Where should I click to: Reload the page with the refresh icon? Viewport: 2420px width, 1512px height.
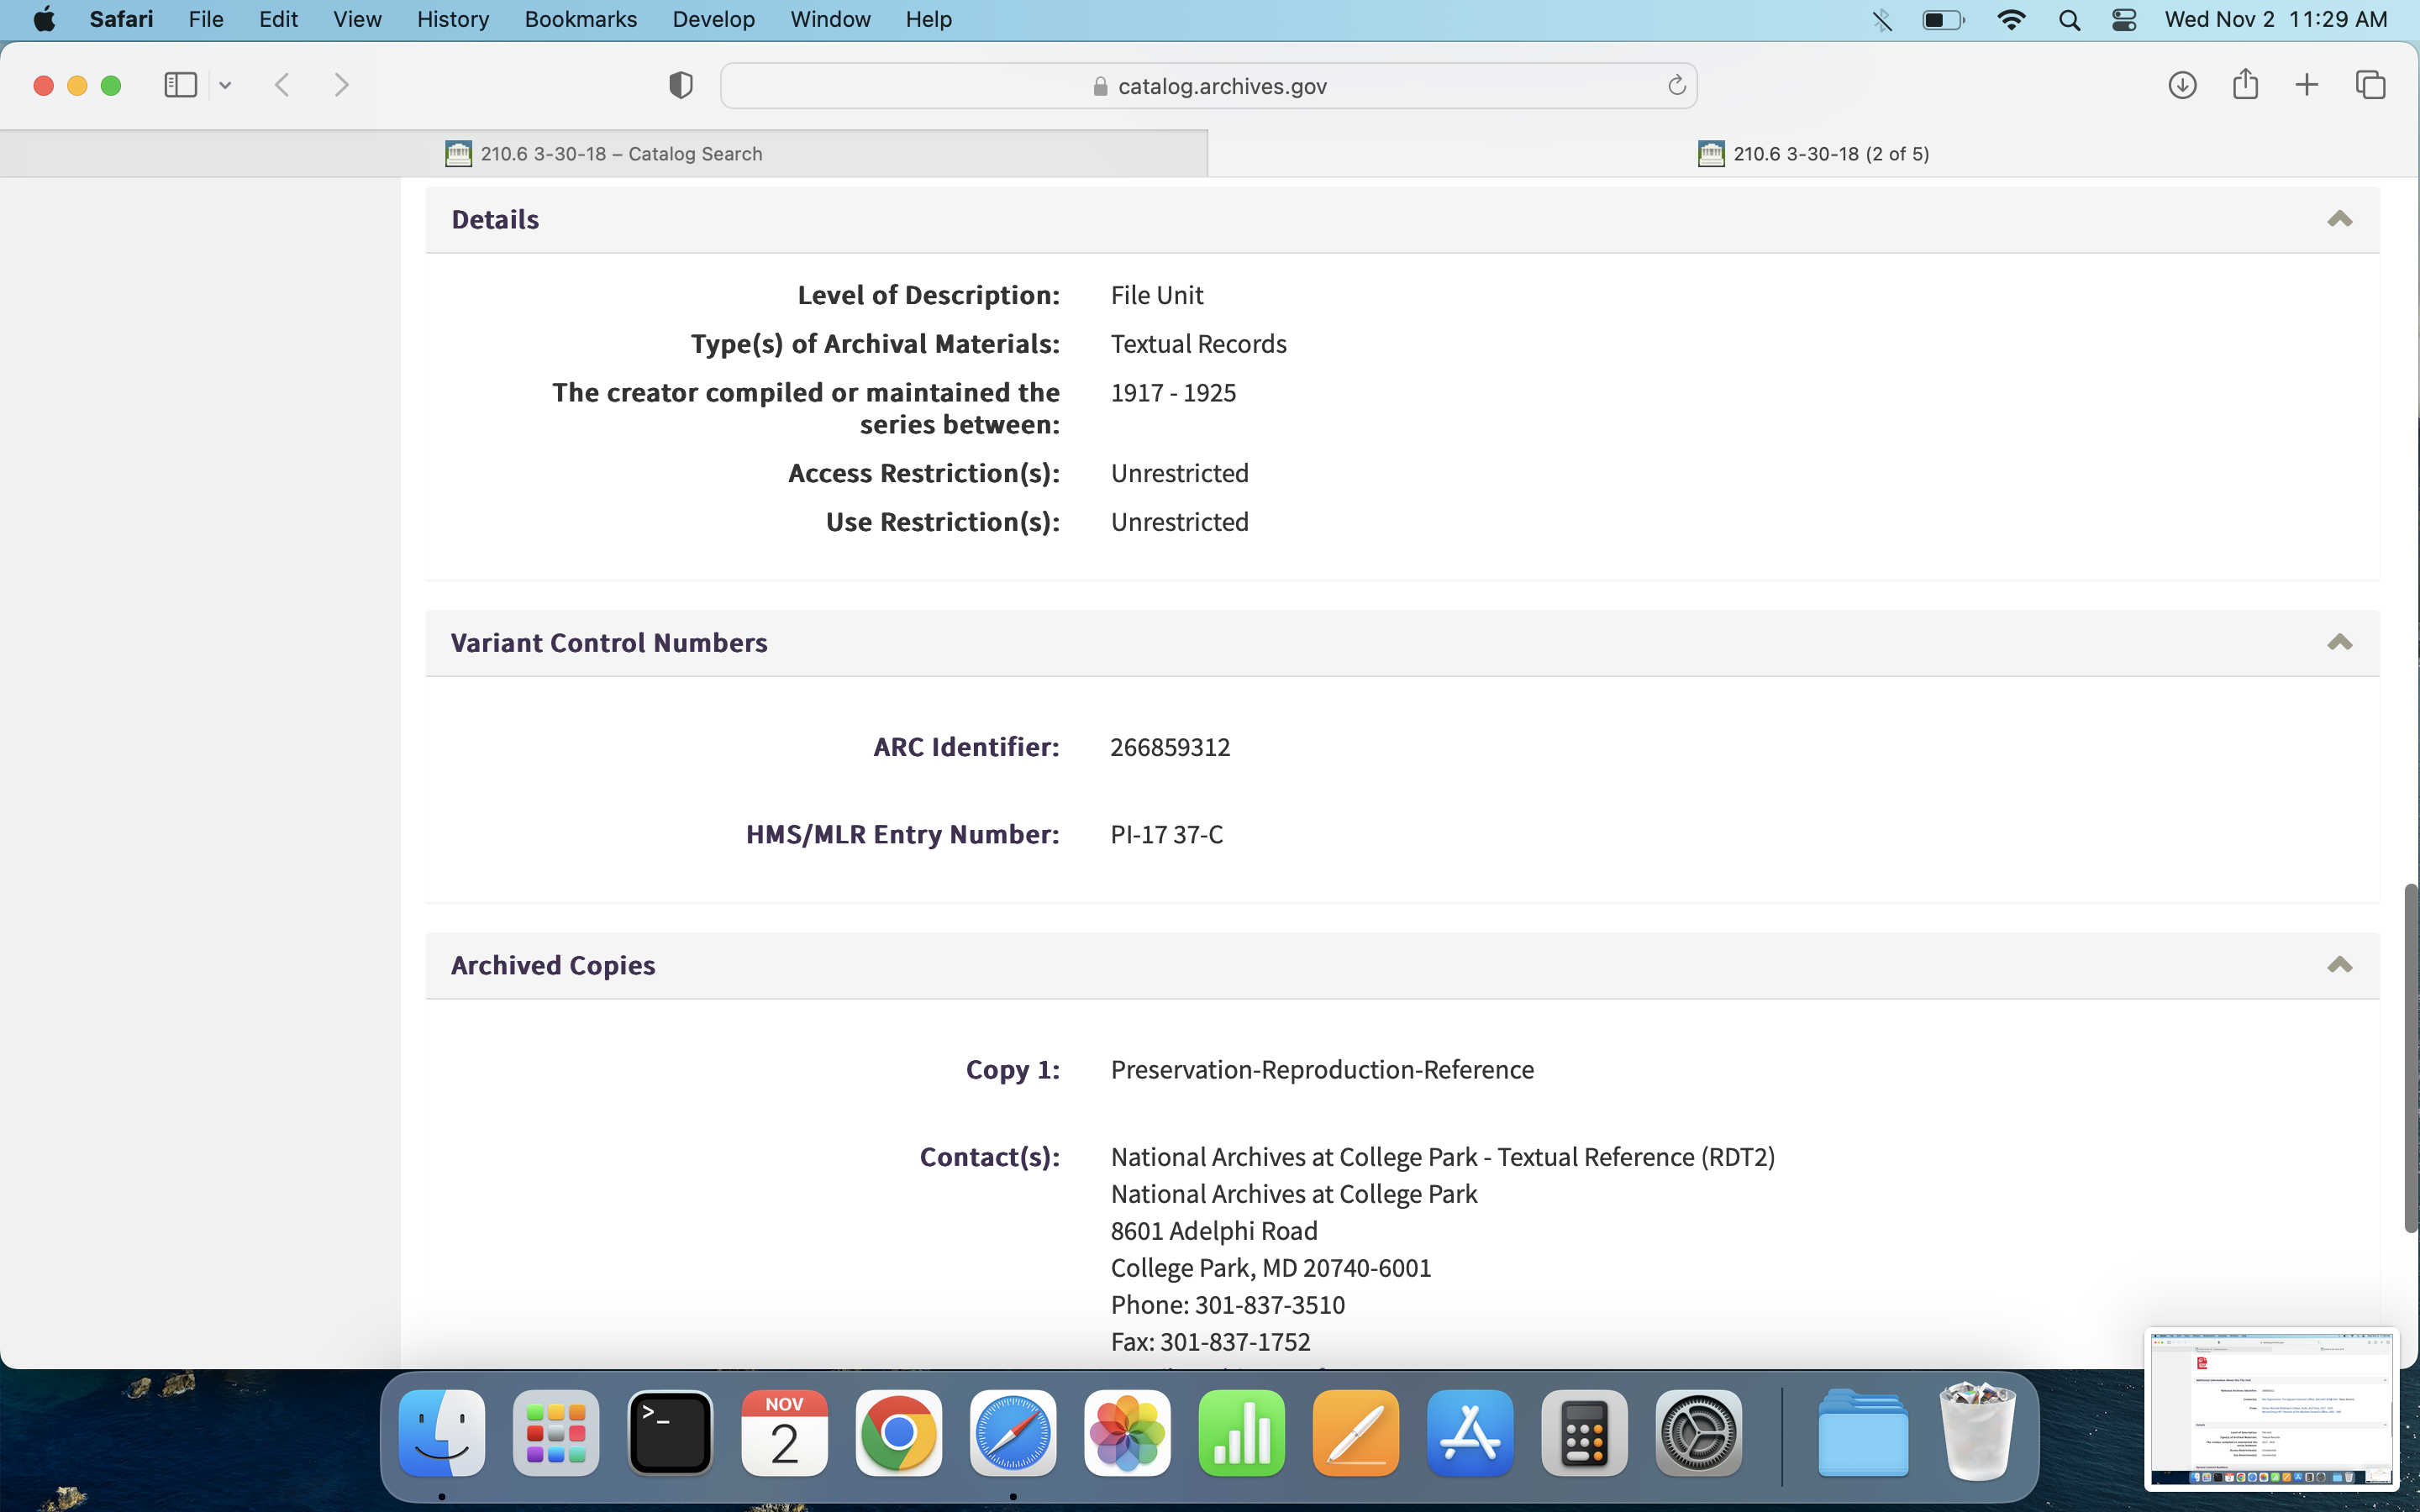pos(1677,86)
